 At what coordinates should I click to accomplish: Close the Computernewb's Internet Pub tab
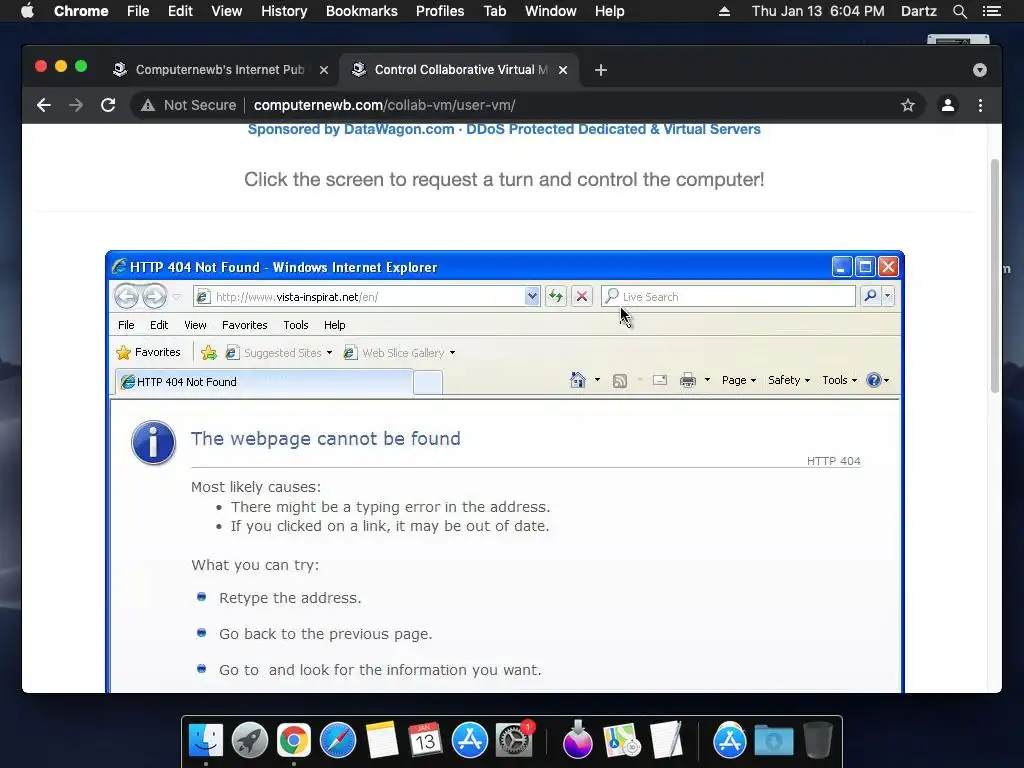(324, 70)
